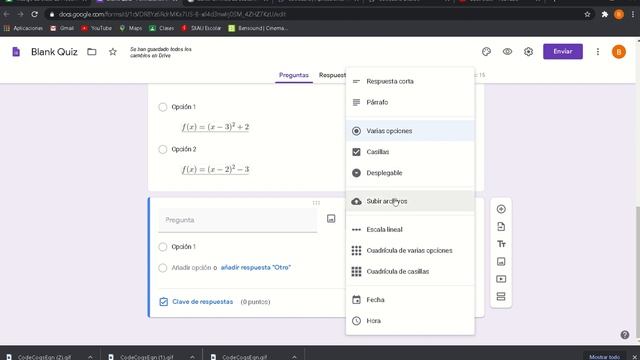Expand CodeCogsEqn (1).gif download options
Screen dimensions: 640x360
coord(192,357)
